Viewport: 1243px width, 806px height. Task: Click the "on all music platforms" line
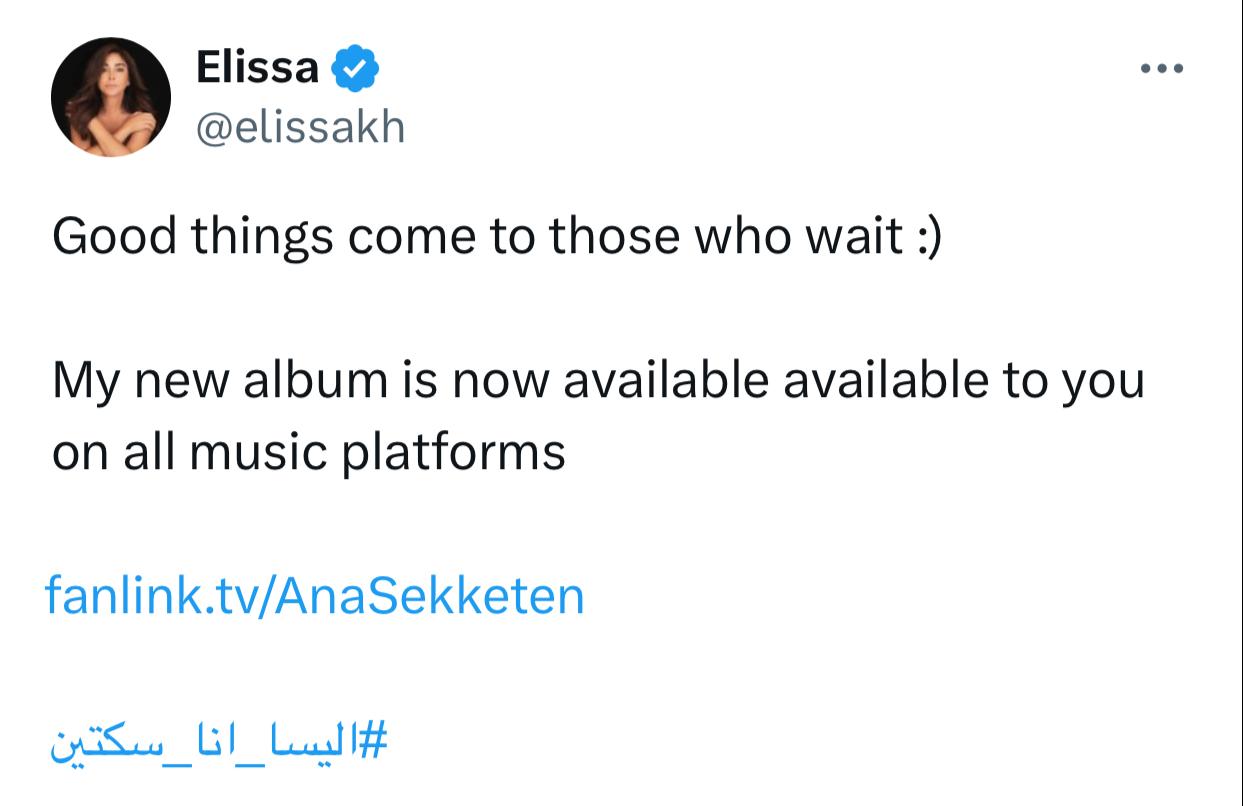[309, 452]
